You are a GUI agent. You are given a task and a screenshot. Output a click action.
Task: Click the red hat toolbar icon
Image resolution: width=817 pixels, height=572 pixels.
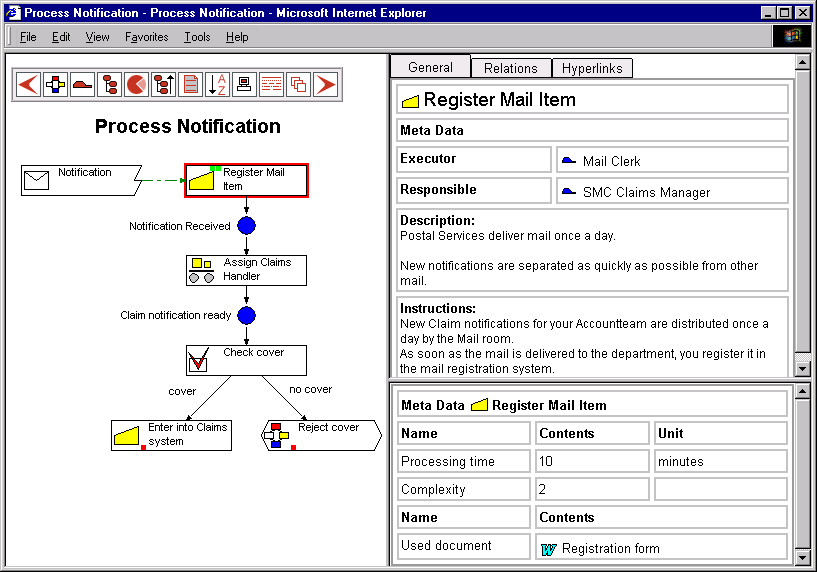click(x=82, y=85)
